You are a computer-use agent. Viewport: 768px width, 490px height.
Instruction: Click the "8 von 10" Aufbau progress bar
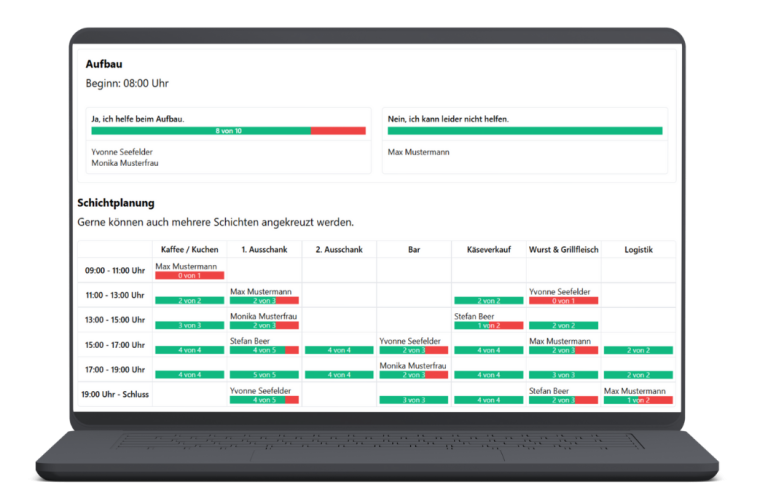click(229, 131)
